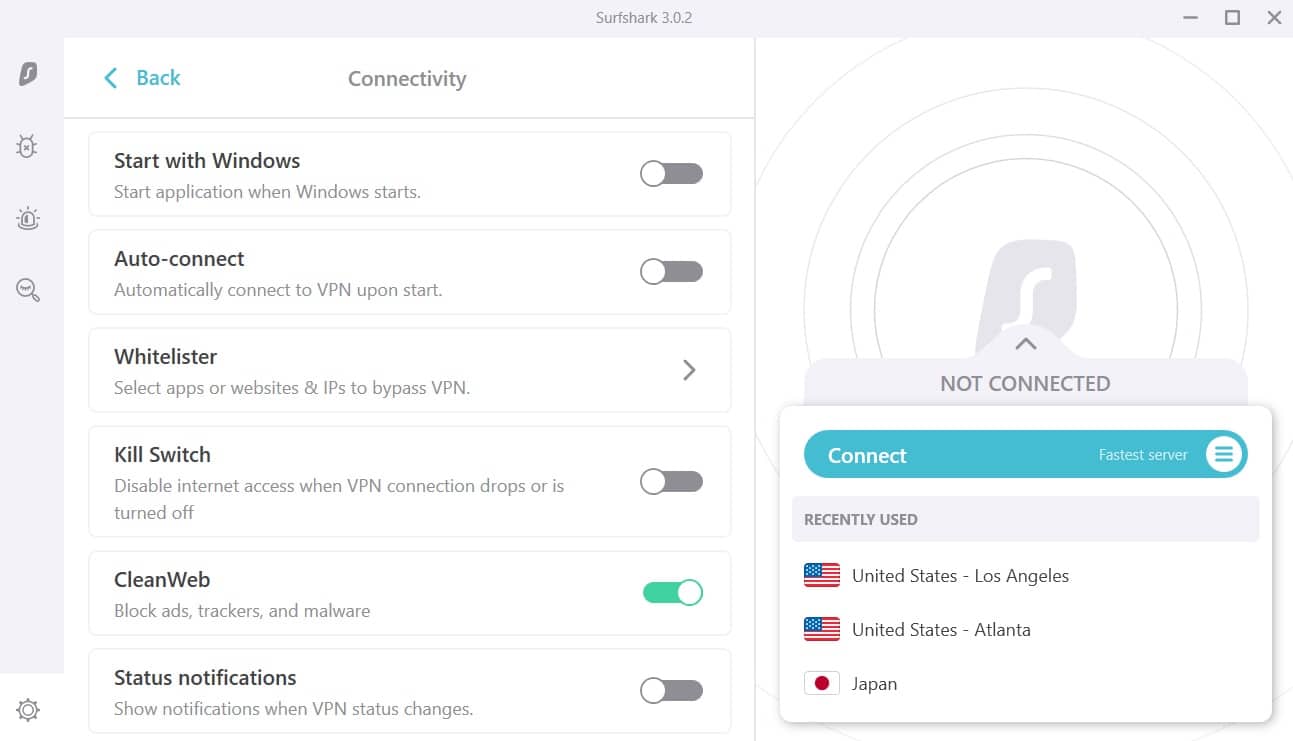The image size is (1293, 741).
Task: Disable the CleanWeb toggle
Action: [x=672, y=593]
